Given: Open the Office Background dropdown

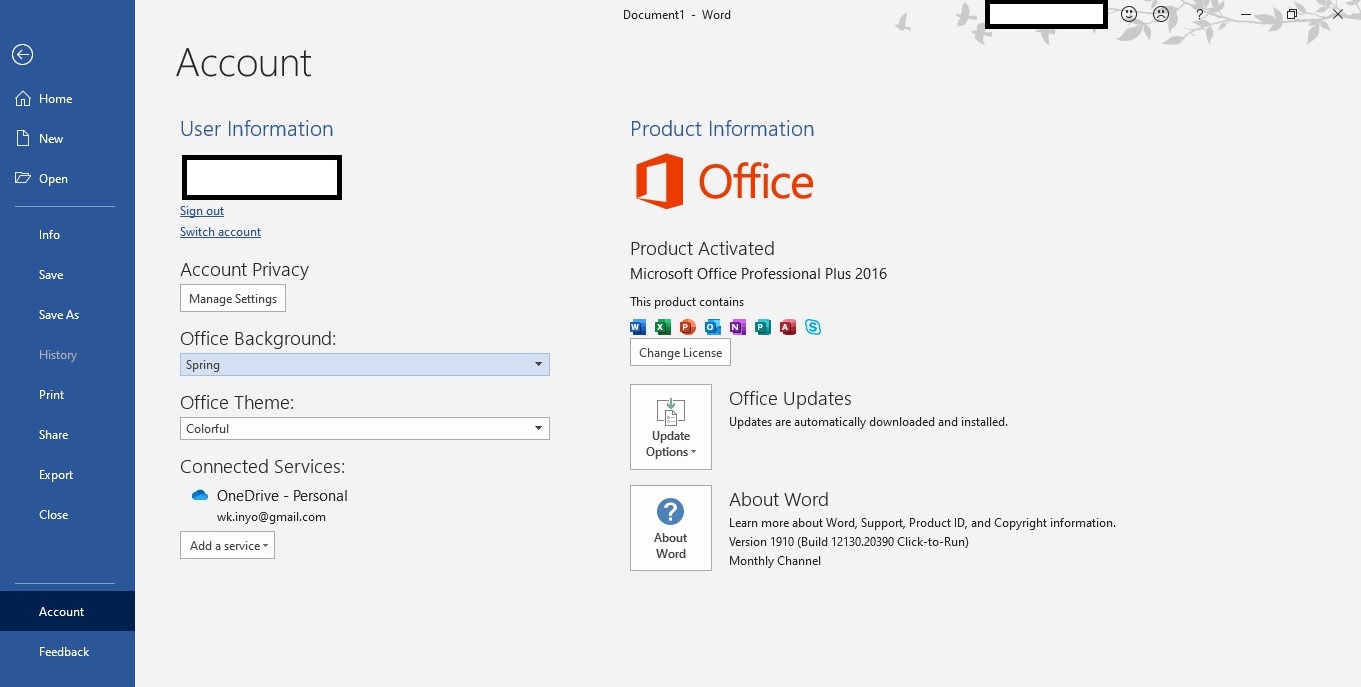Looking at the screenshot, I should (x=365, y=365).
